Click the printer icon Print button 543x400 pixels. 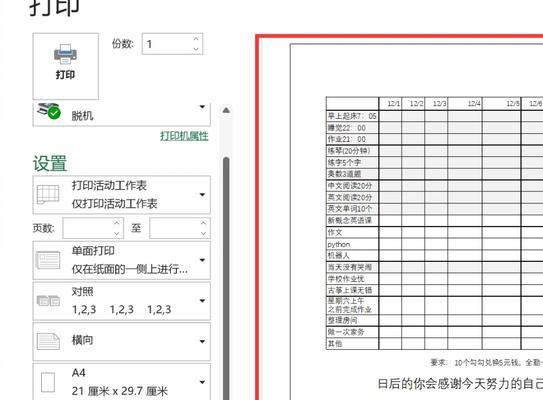click(x=65, y=66)
